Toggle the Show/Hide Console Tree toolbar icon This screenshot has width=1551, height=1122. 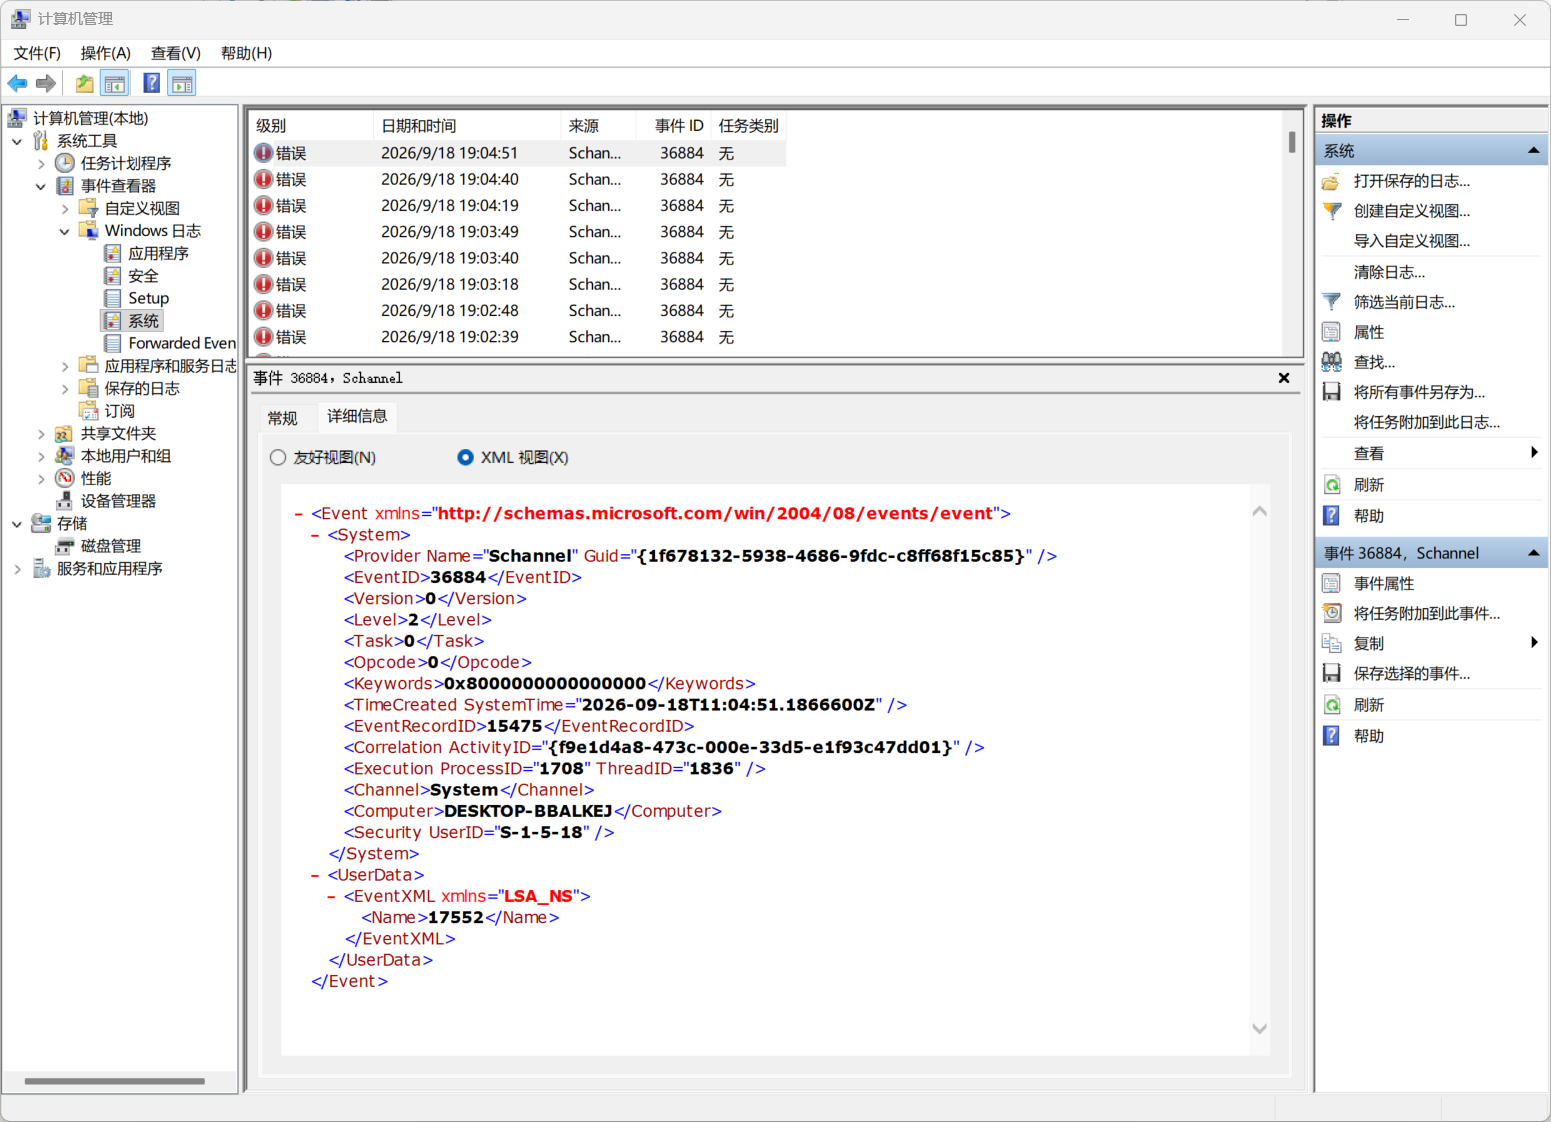point(115,83)
